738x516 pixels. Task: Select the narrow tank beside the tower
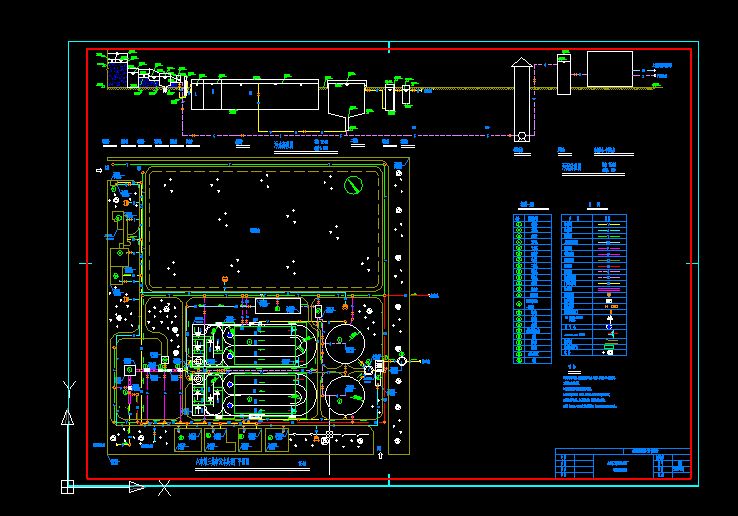564,74
